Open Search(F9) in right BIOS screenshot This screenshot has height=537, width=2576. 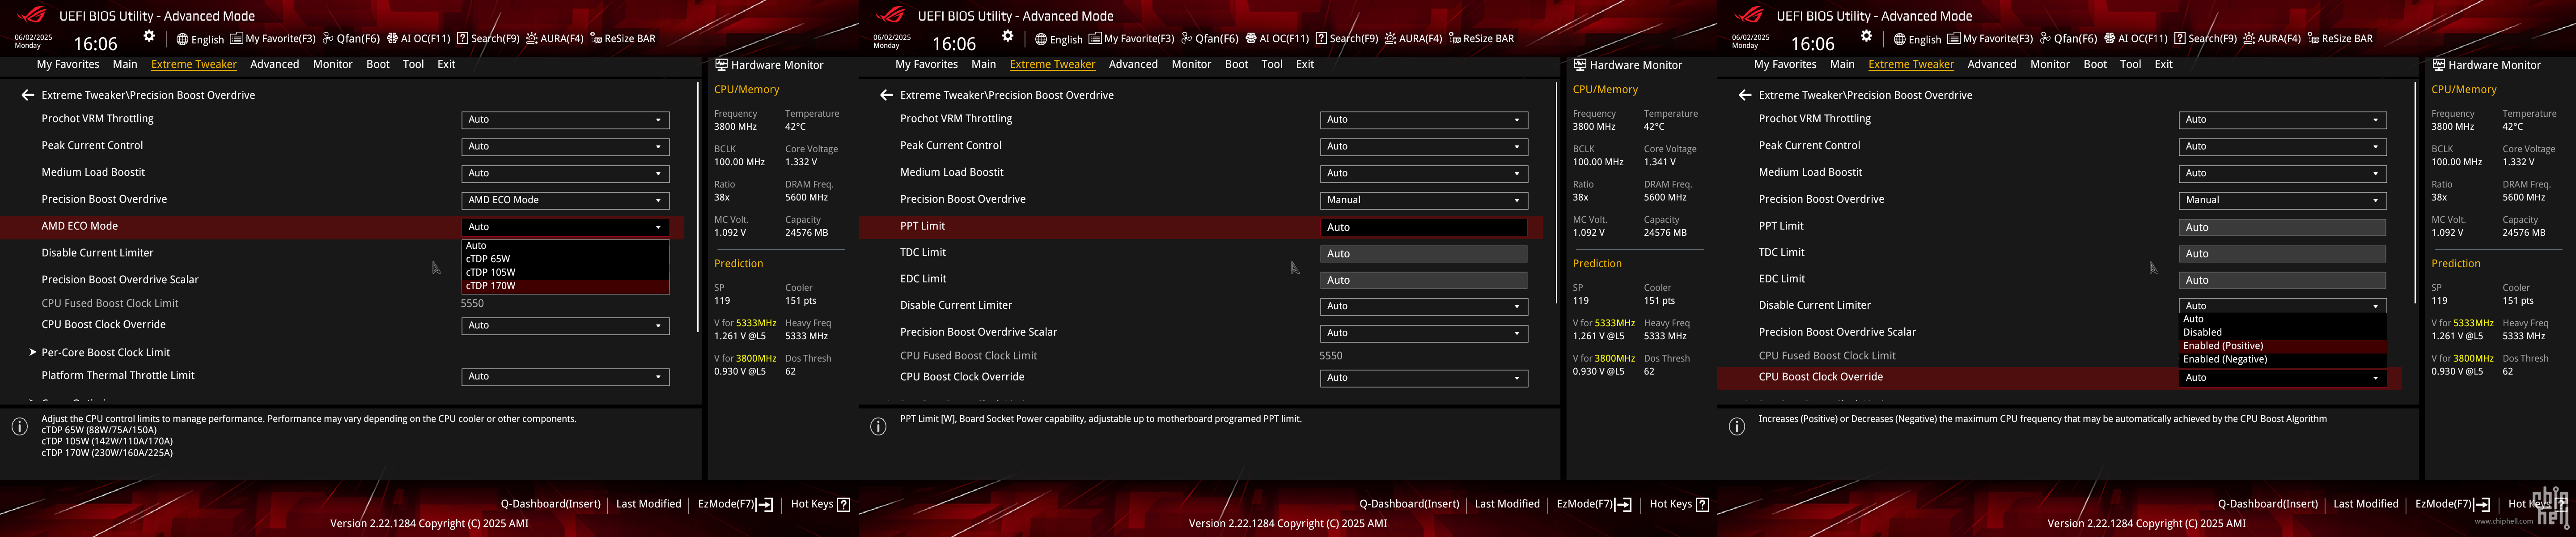(x=2205, y=39)
